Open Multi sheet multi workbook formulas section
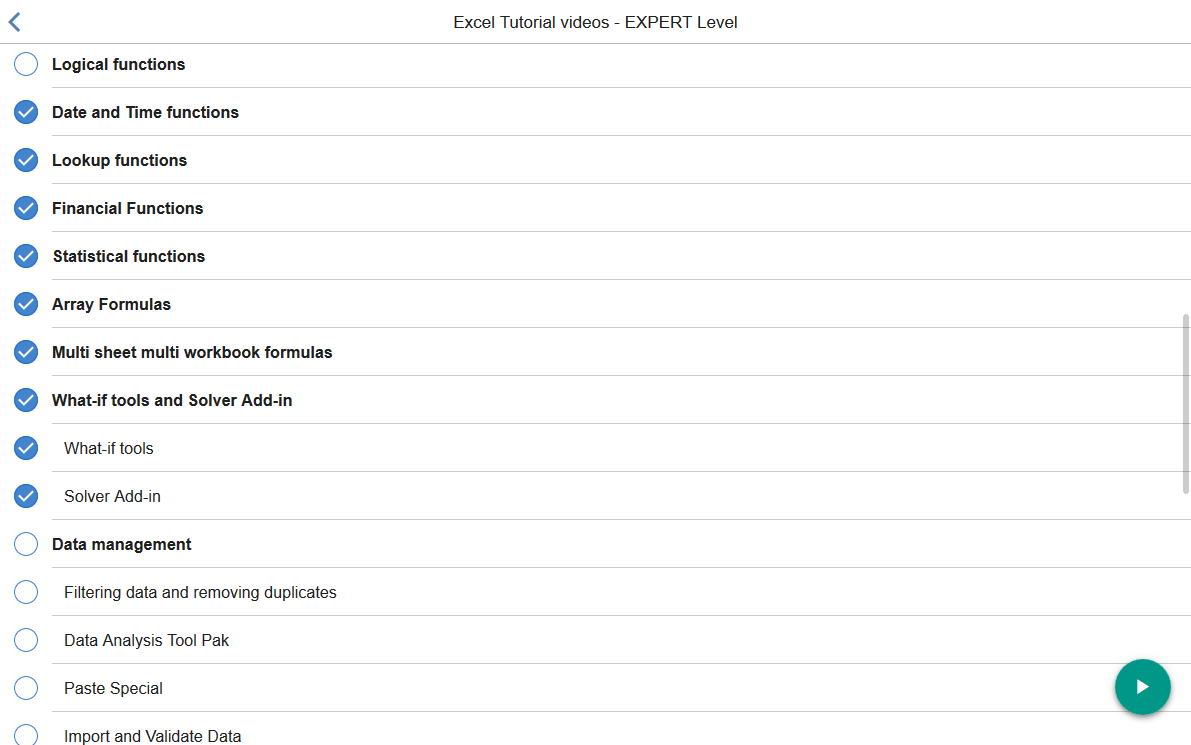The height and width of the screenshot is (745, 1191). tap(192, 352)
